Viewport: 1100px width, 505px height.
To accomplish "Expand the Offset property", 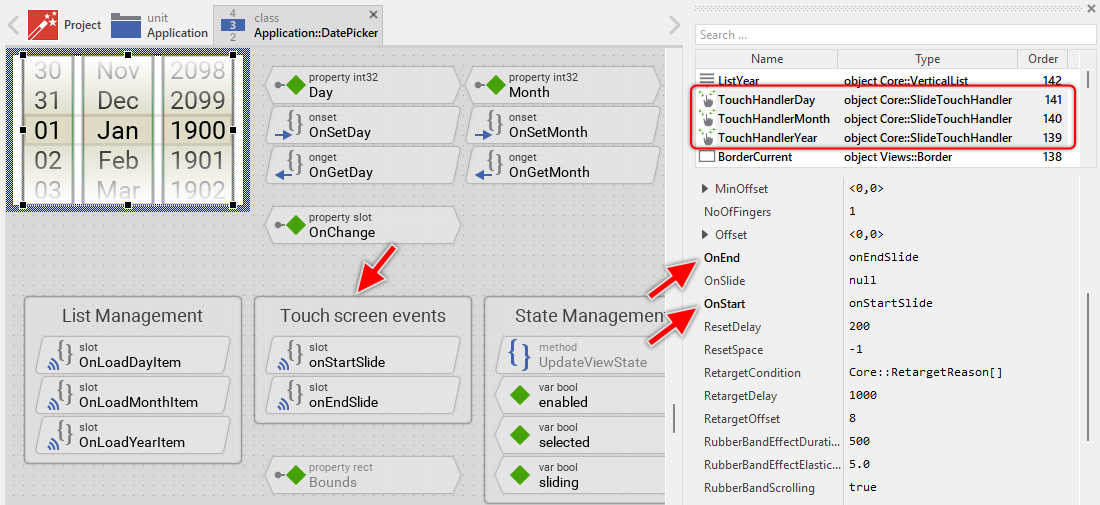I will 706,235.
